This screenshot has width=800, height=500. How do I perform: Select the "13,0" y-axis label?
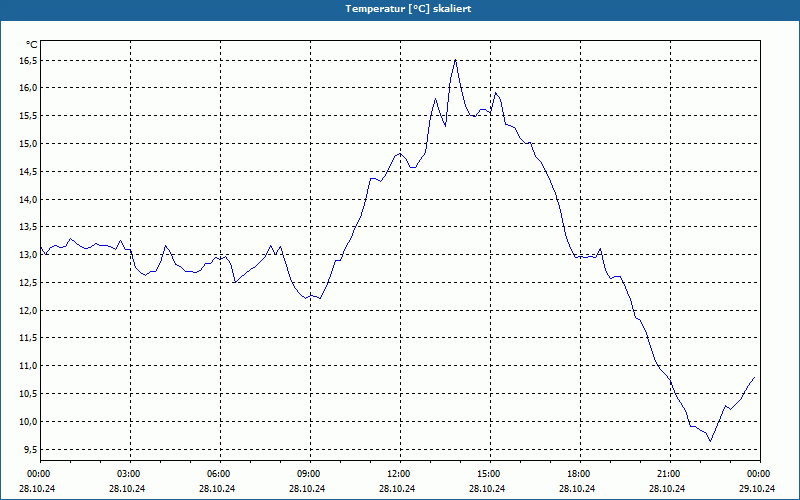pyautogui.click(x=29, y=255)
